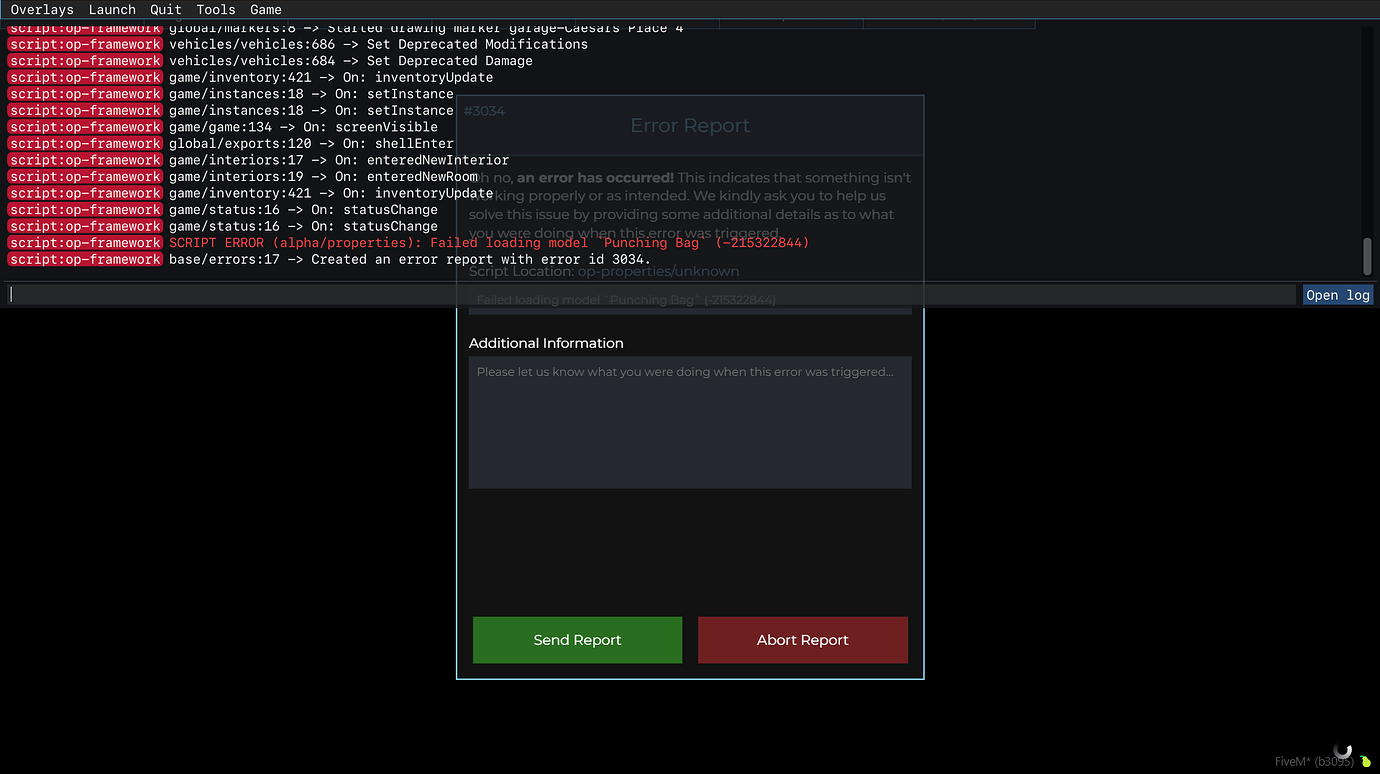This screenshot has width=1380, height=774.
Task: Open the Game menu
Action: (x=265, y=9)
